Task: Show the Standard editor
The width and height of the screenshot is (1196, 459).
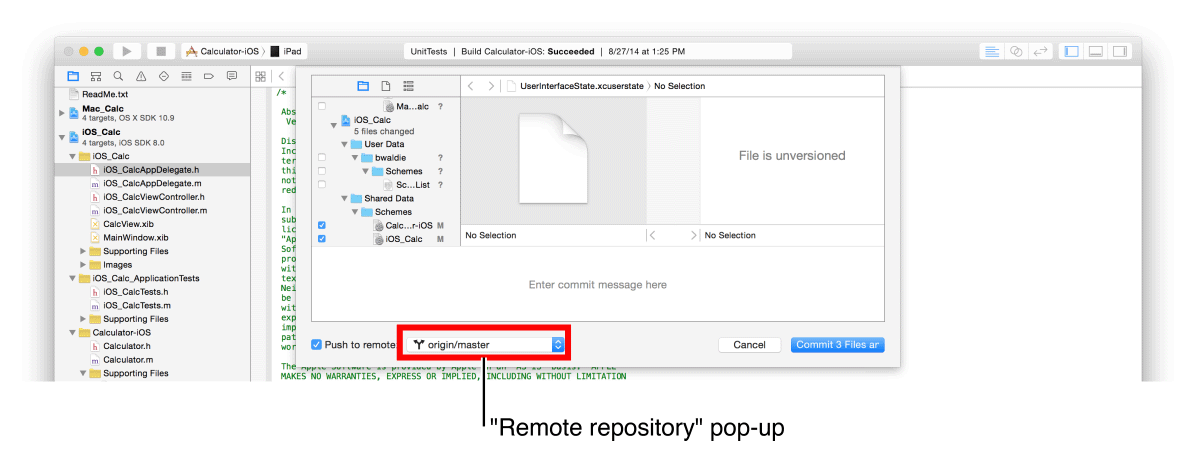Action: [x=992, y=51]
